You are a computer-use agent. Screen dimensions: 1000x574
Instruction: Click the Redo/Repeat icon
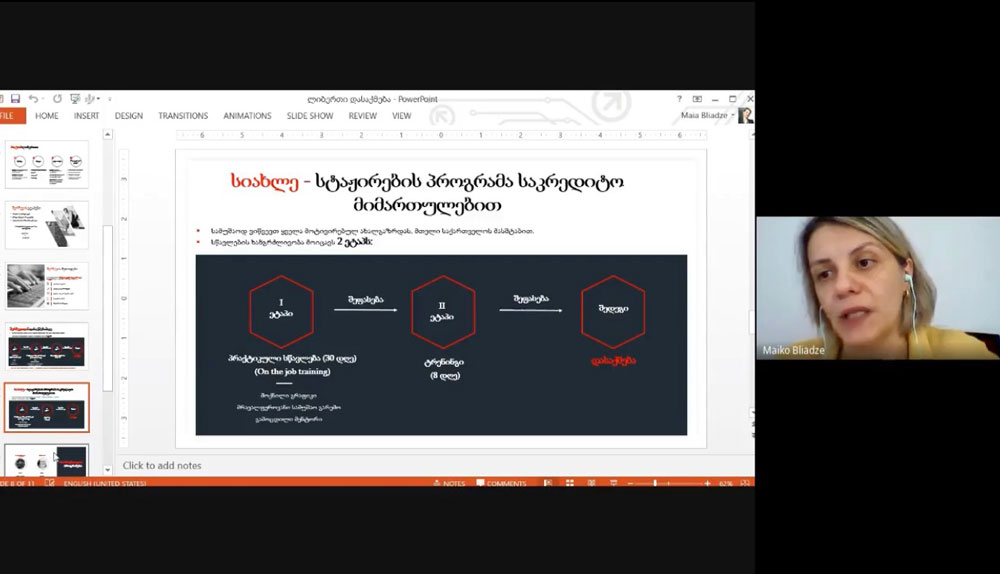pyautogui.click(x=57, y=99)
